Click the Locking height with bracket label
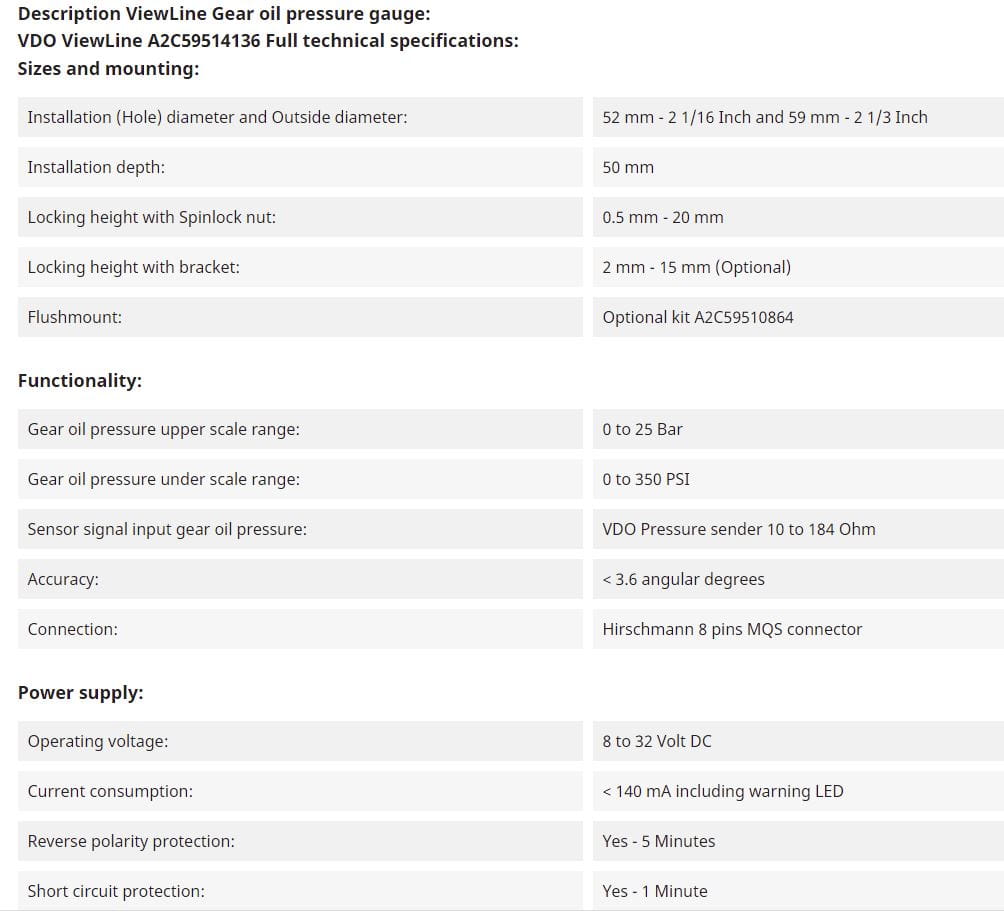This screenshot has width=1004, height=912. [133, 267]
